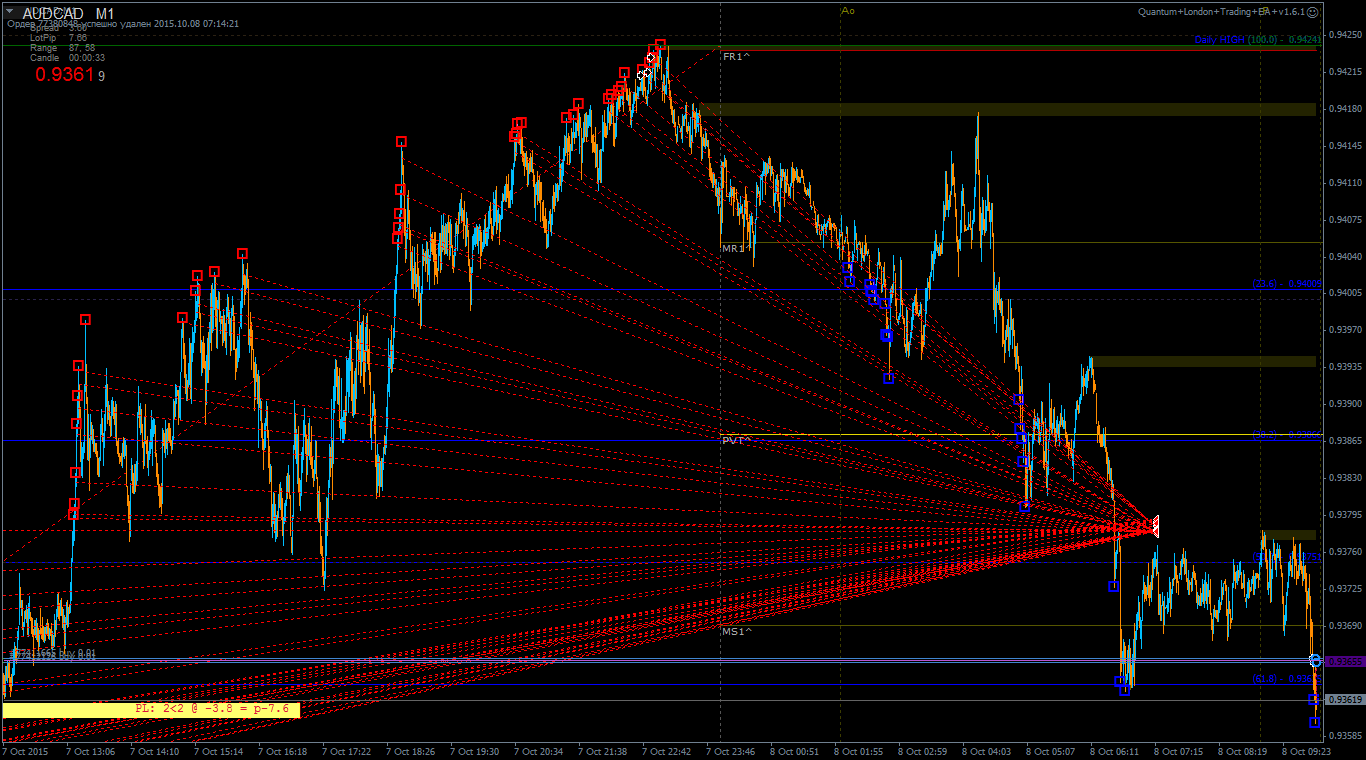This screenshot has width=1366, height=760.
Task: Click the 0.94250 price scale value
Action: (x=1343, y=35)
